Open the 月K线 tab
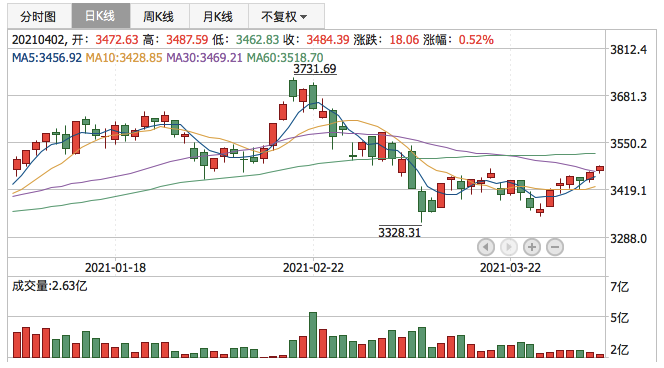The height and width of the screenshot is (368, 664). click(x=219, y=17)
